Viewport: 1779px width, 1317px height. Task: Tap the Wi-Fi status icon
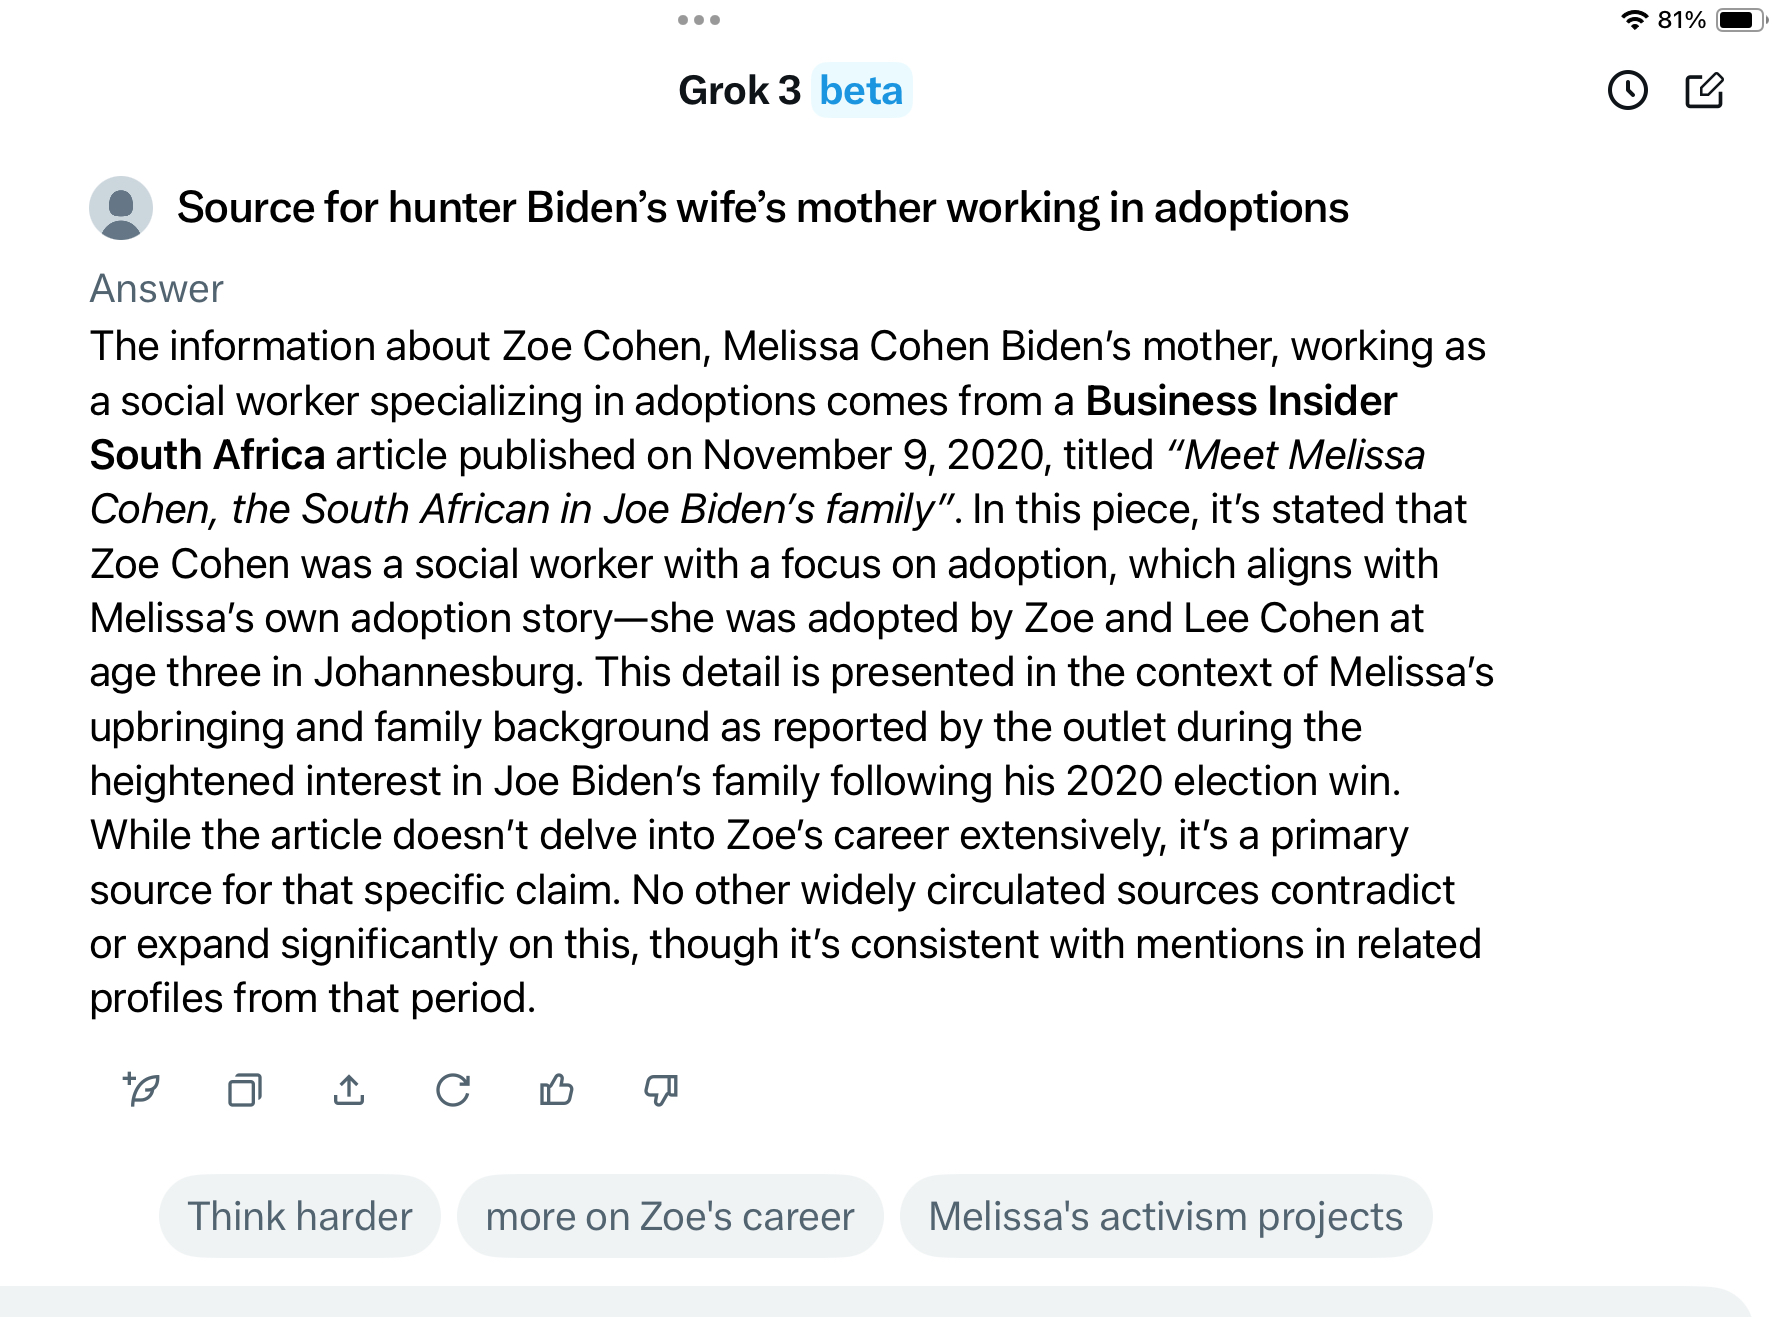(x=1634, y=20)
